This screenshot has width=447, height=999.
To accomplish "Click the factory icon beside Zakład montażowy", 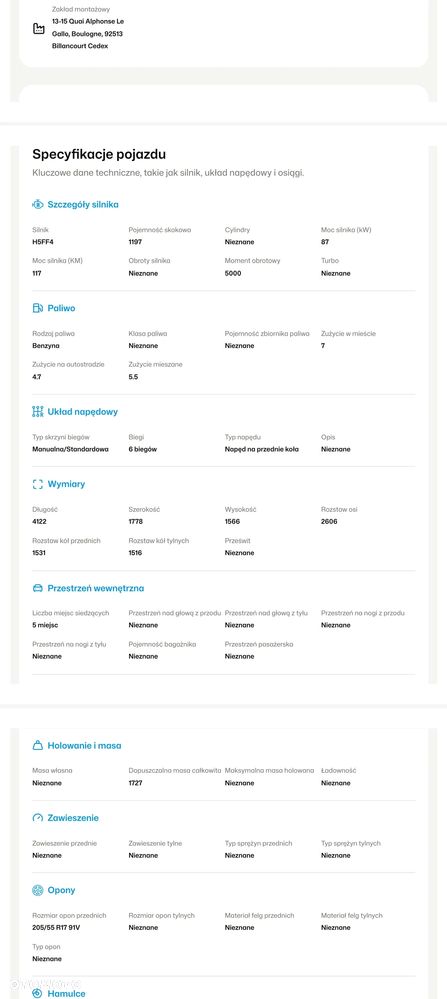I will (x=39, y=29).
